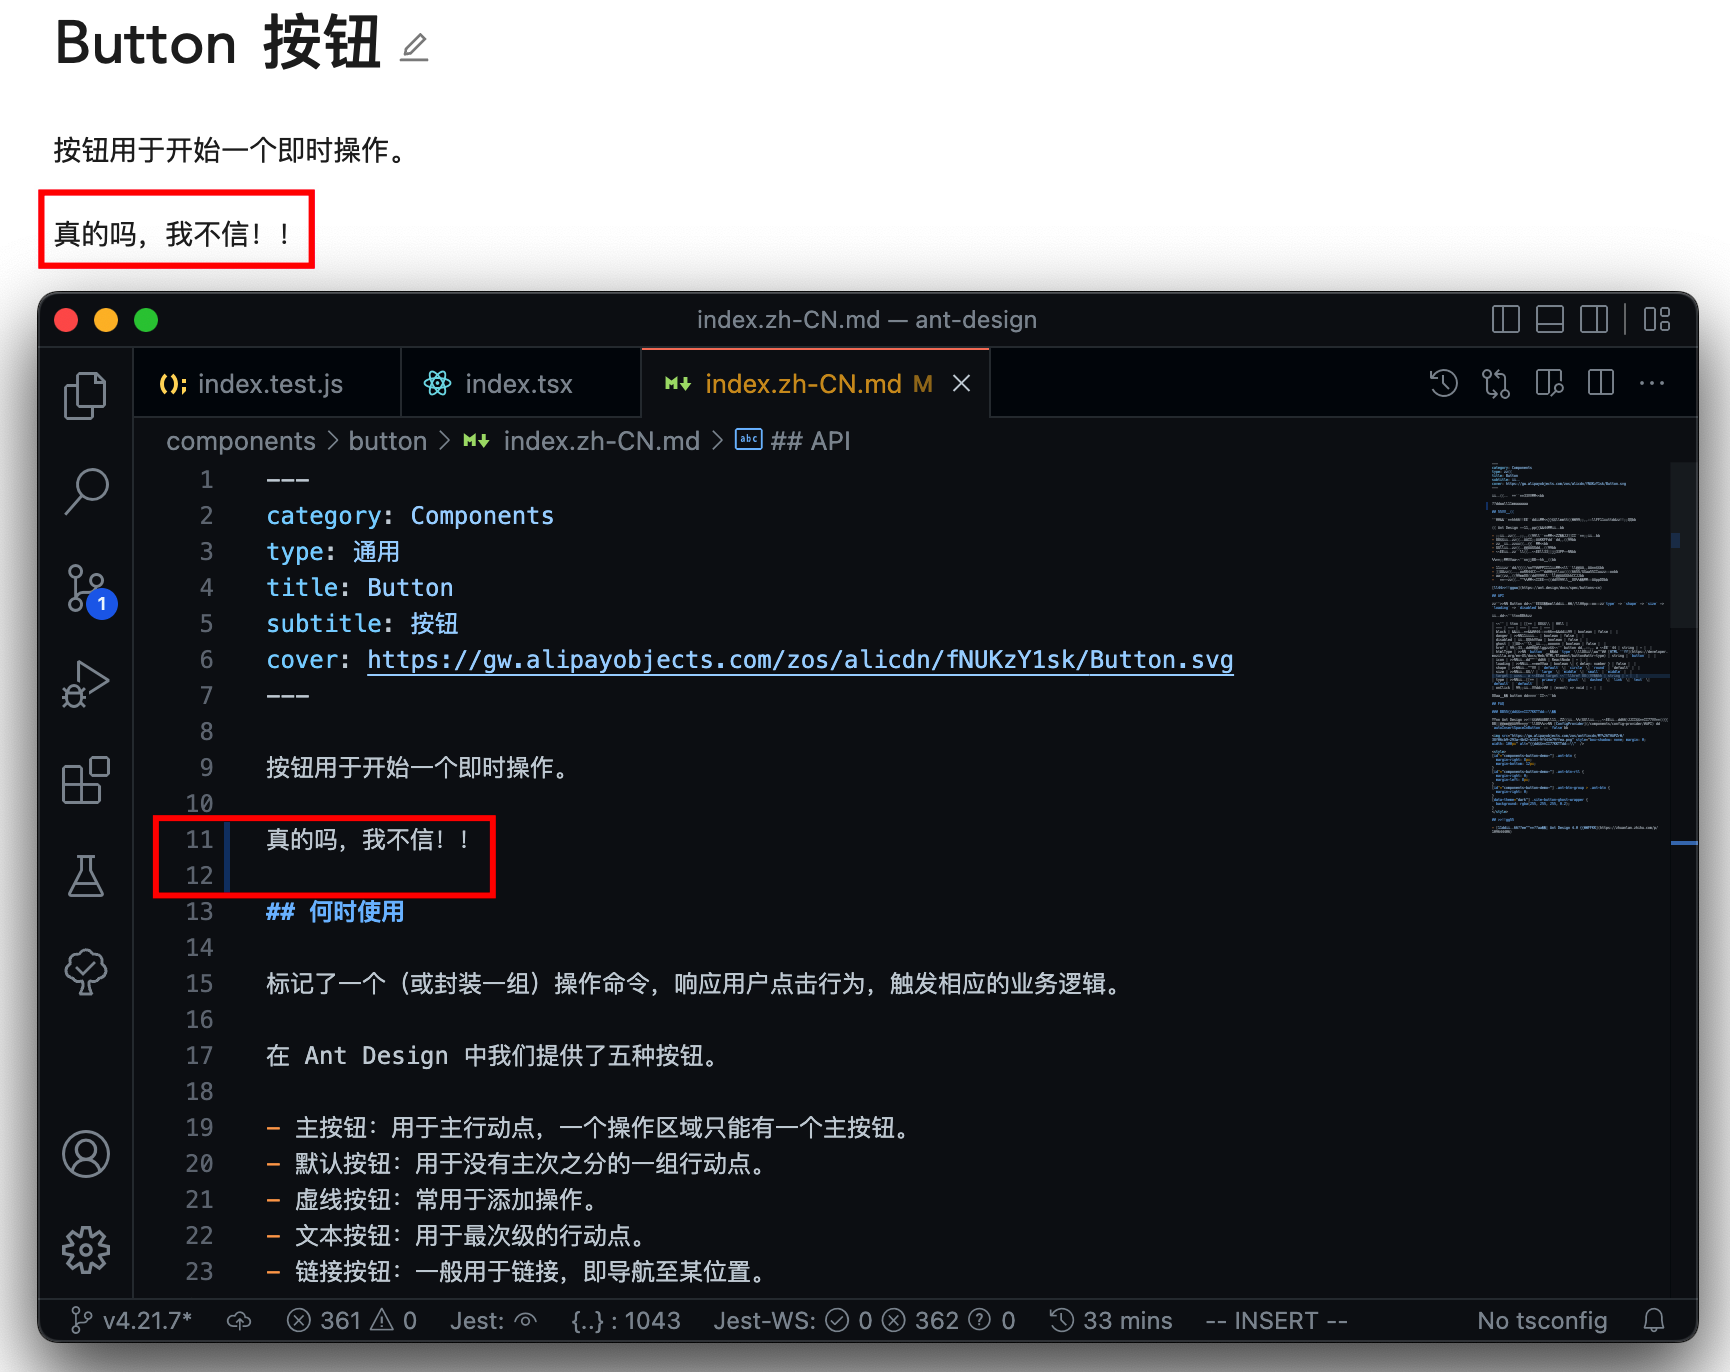The width and height of the screenshot is (1730, 1372).
Task: Open the Accounts menu icon
Action: coord(86,1154)
